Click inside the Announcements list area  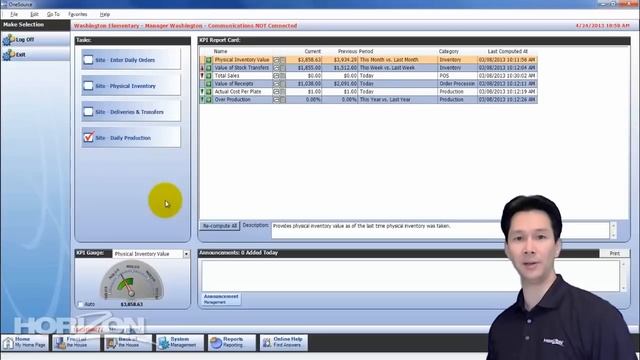410,276
